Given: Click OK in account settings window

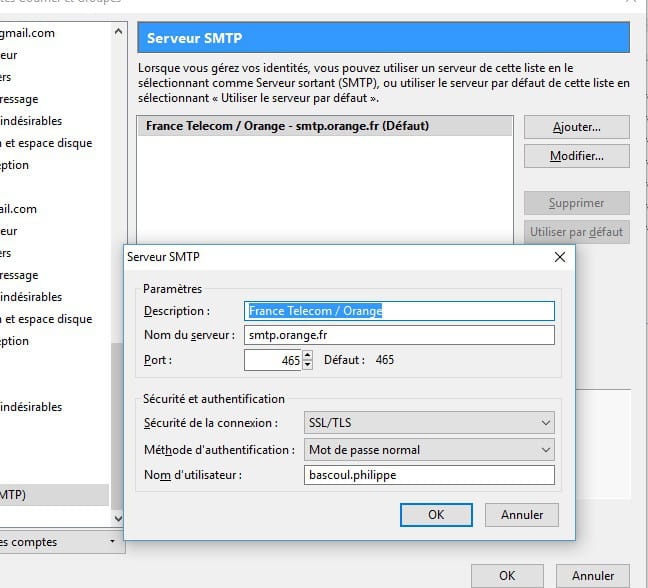Looking at the screenshot, I should [507, 576].
